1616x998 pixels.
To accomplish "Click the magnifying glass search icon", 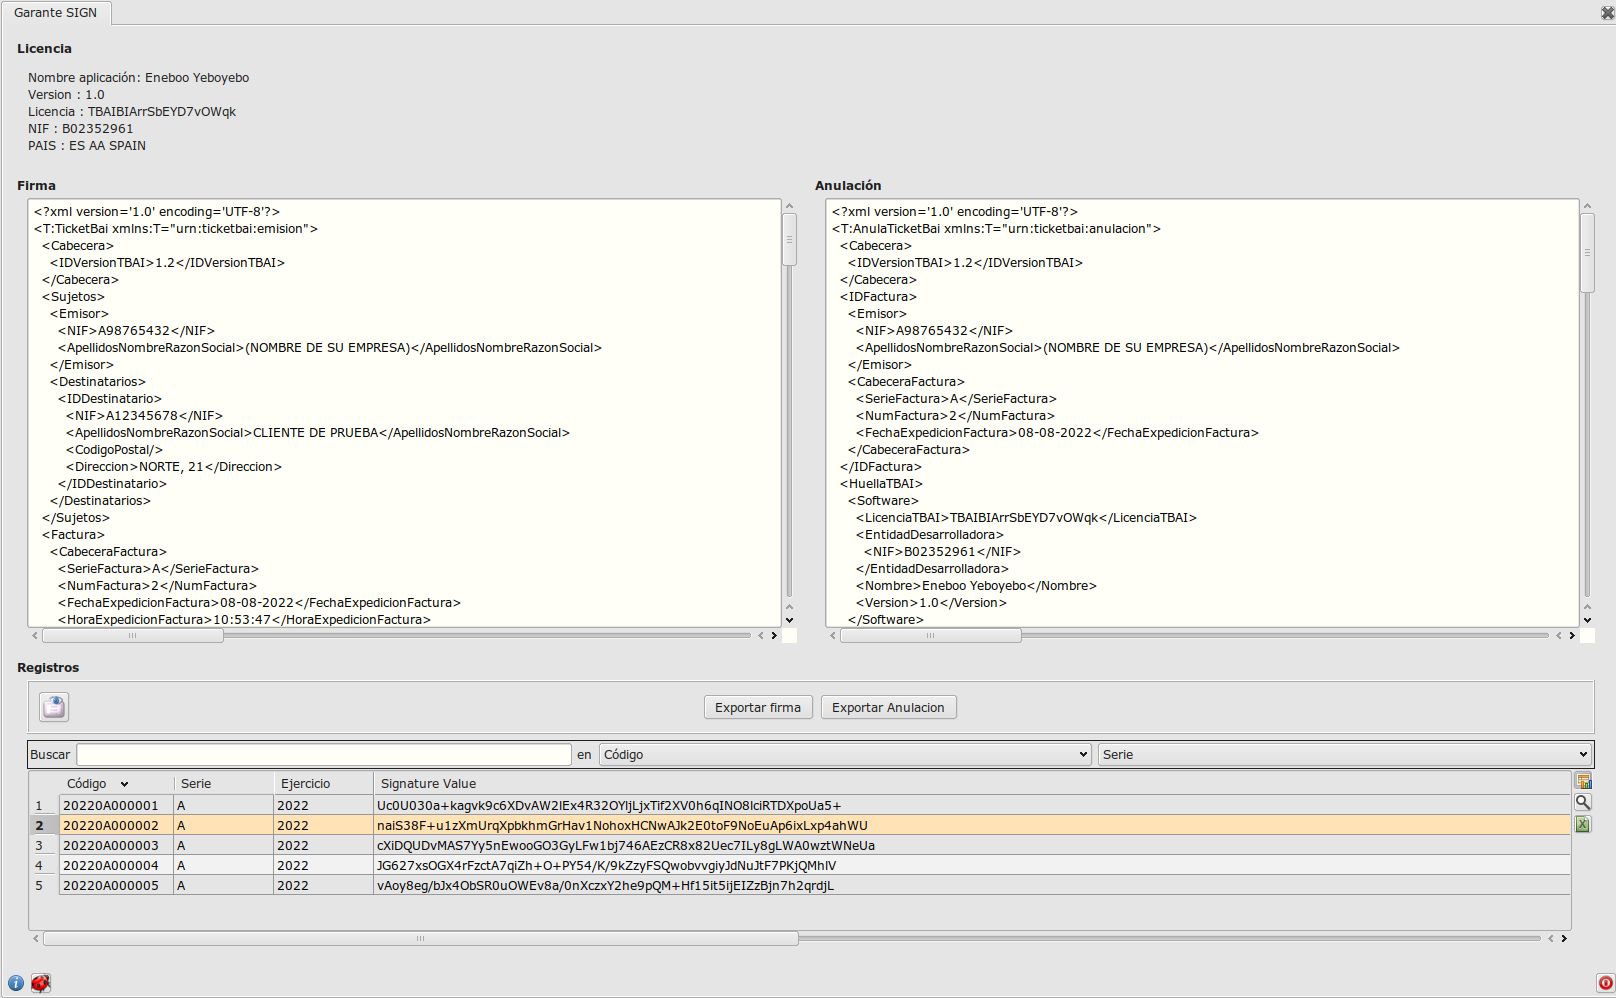I will pos(1583,802).
